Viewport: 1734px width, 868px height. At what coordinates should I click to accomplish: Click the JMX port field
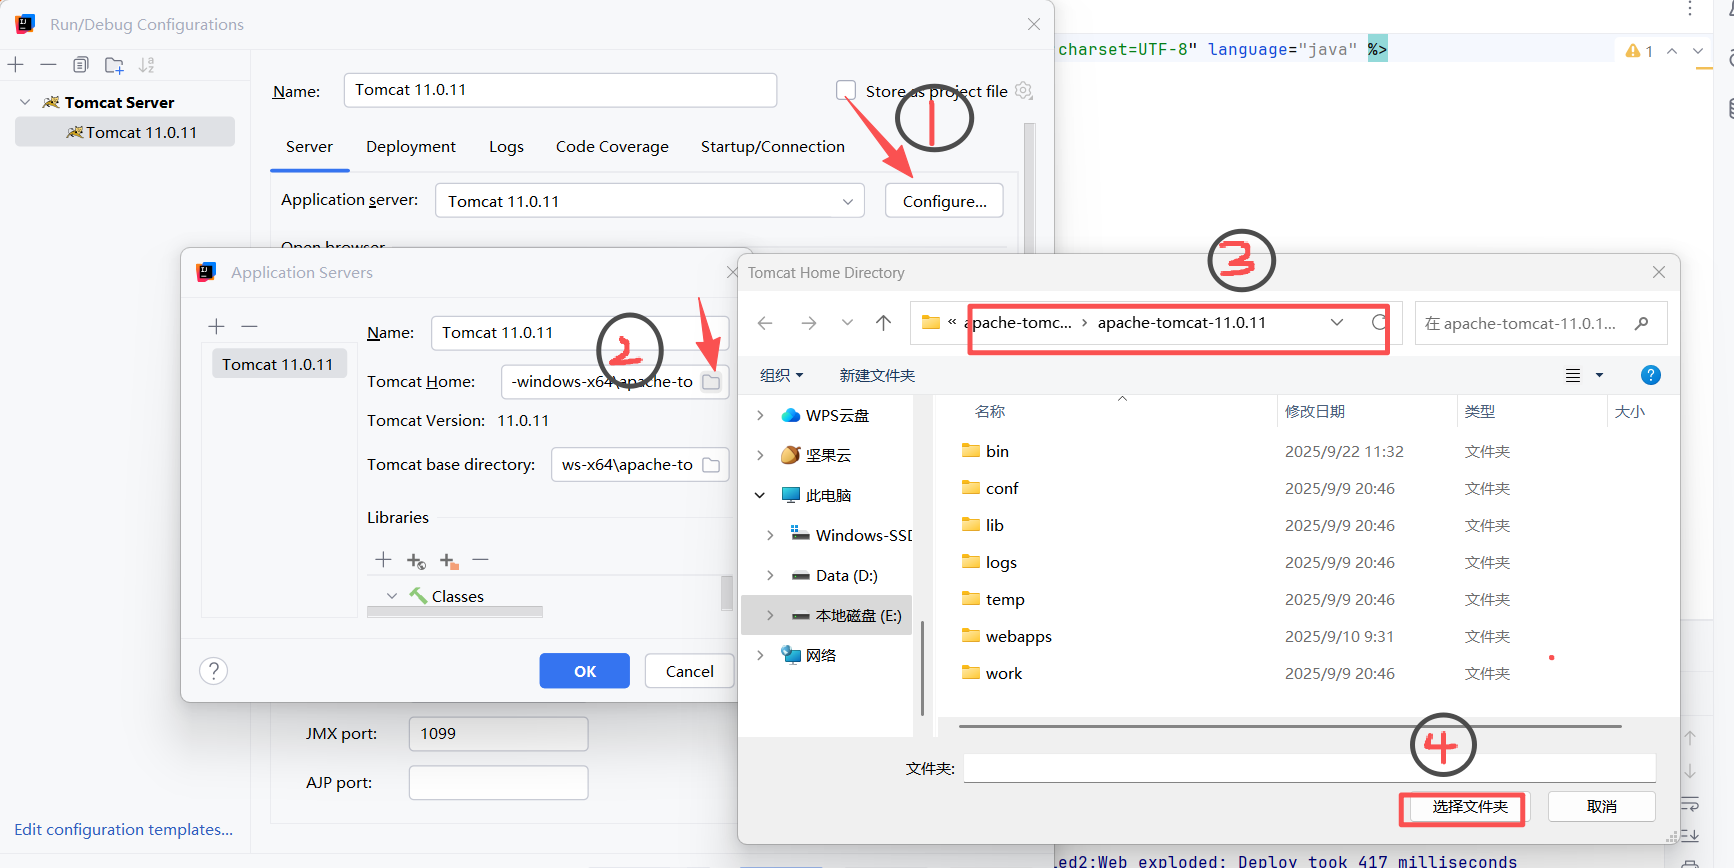coord(498,733)
